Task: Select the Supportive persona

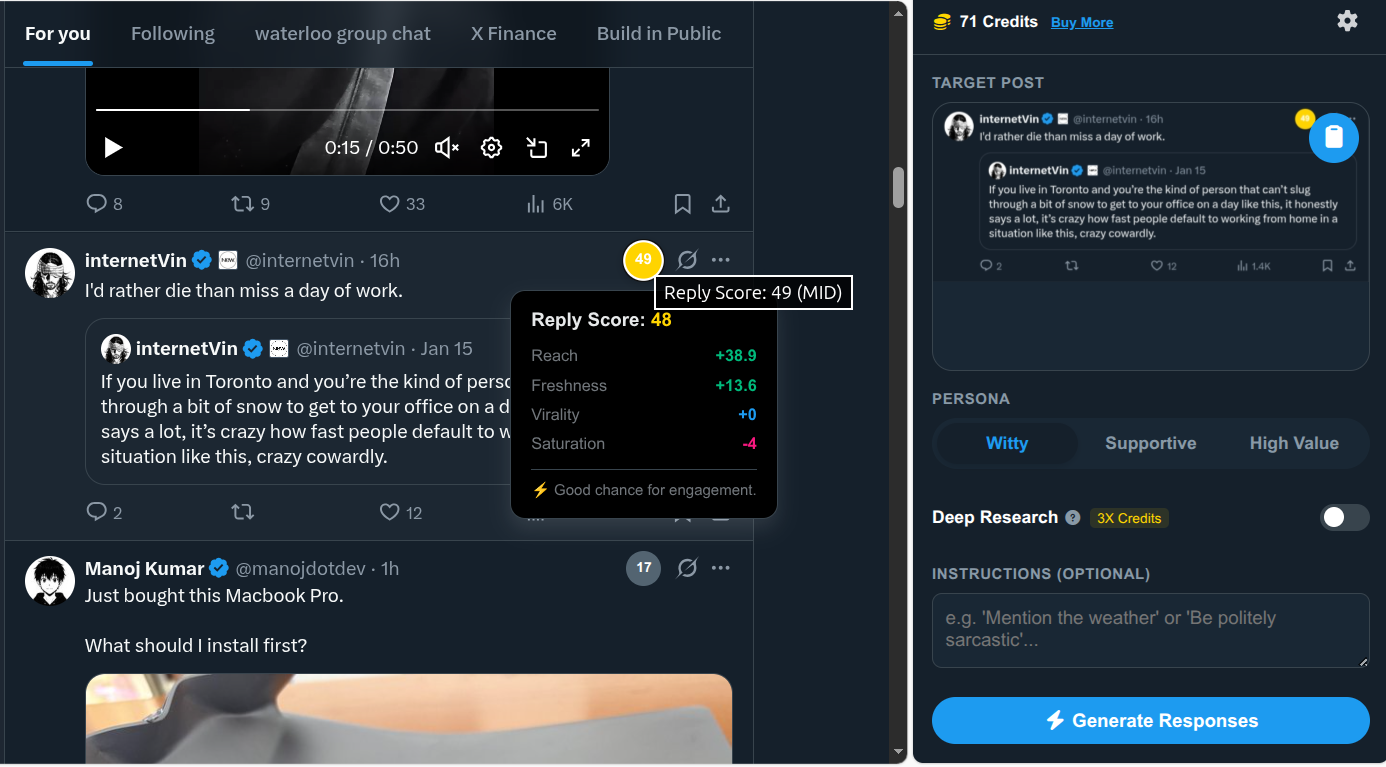Action: pyautogui.click(x=1150, y=443)
